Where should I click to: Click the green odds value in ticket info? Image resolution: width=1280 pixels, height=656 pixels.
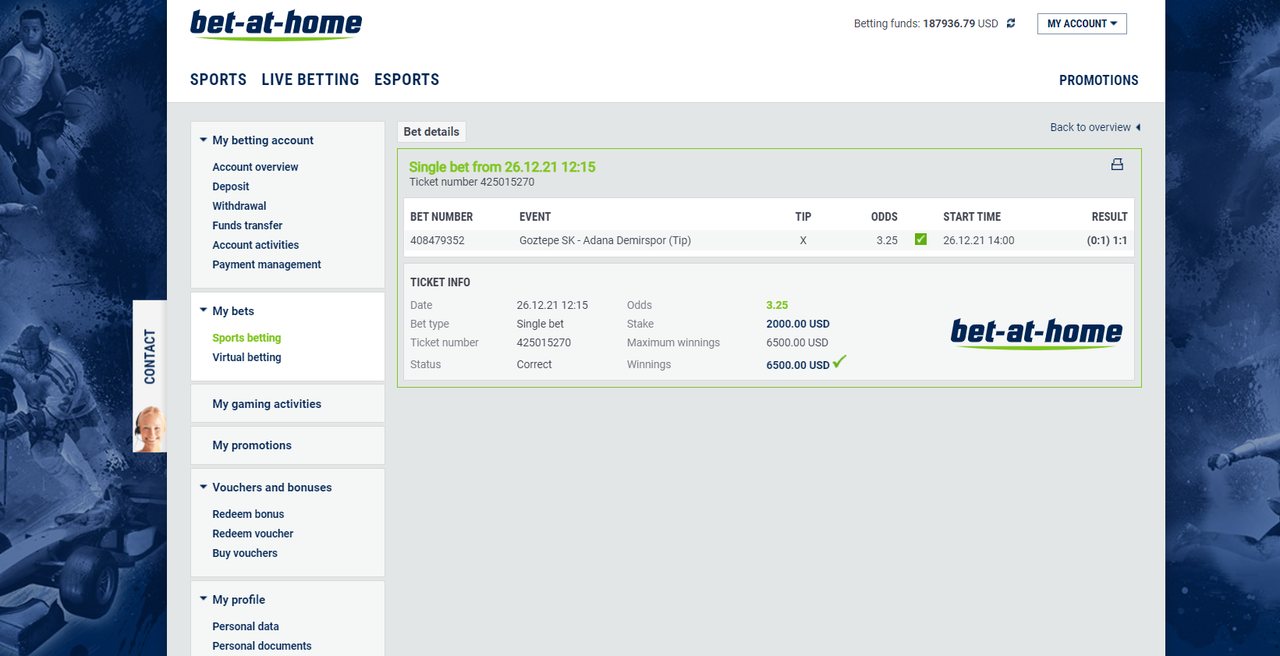777,305
